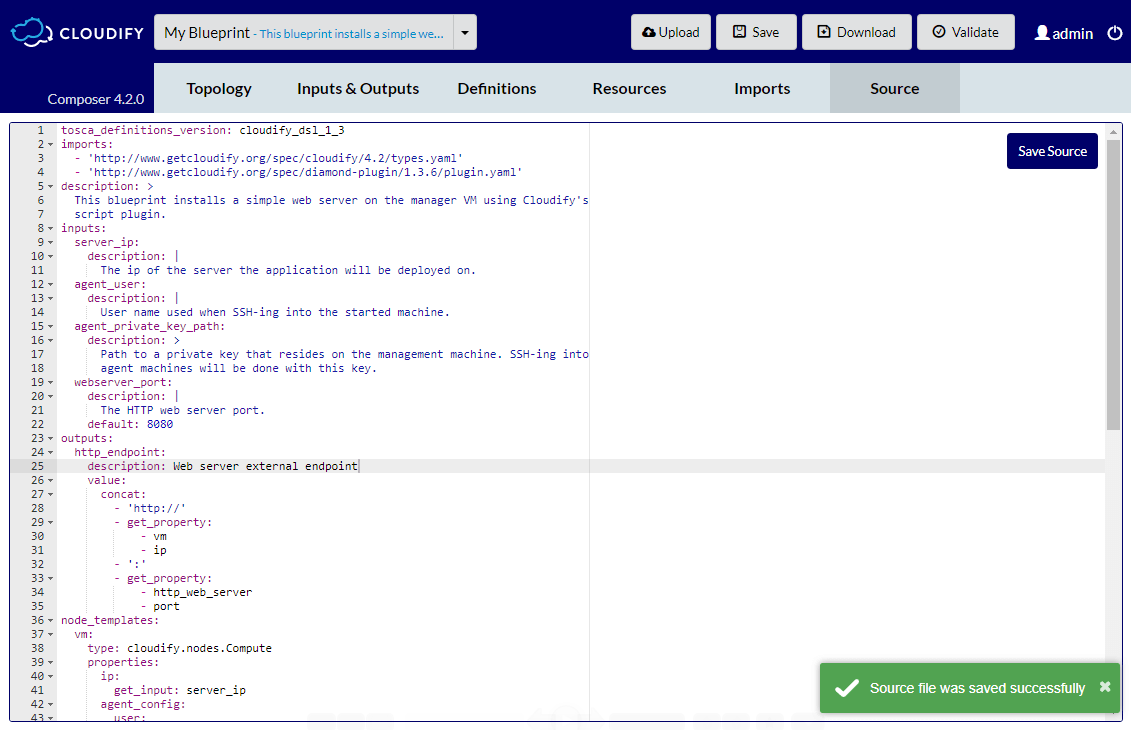Click the Save button in the header
Viewport: 1131px width, 730px height.
[756, 32]
